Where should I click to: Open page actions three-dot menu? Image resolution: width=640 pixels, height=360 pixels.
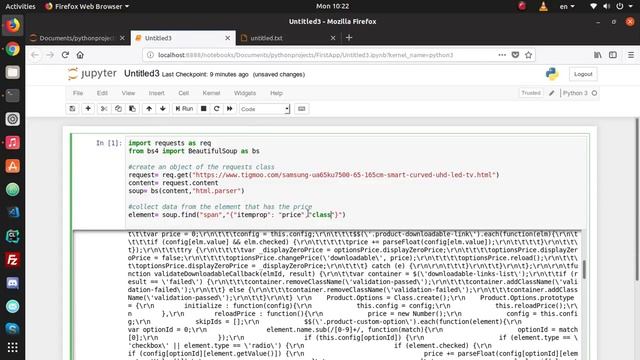click(x=502, y=55)
